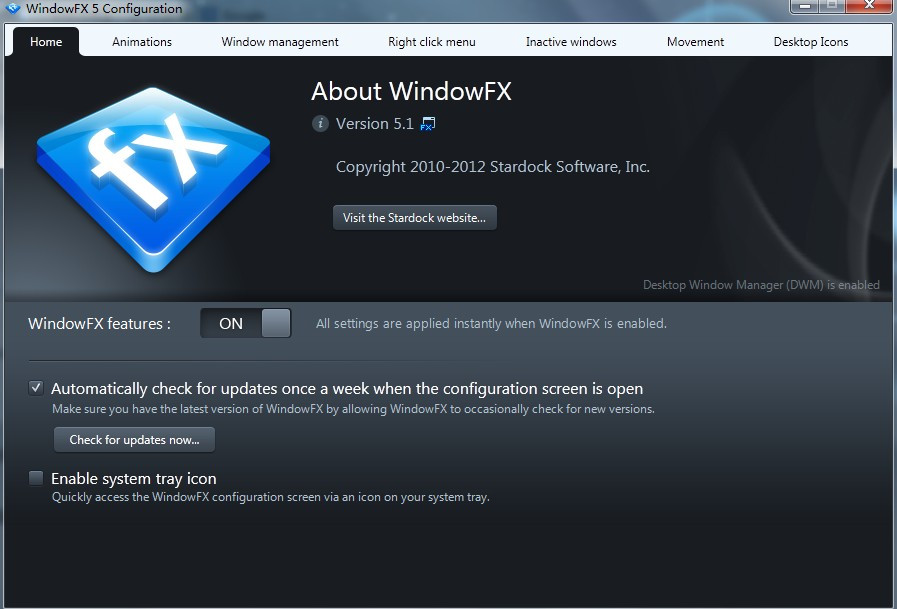The width and height of the screenshot is (897, 609).
Task: Switch to Window management settings
Action: point(279,41)
